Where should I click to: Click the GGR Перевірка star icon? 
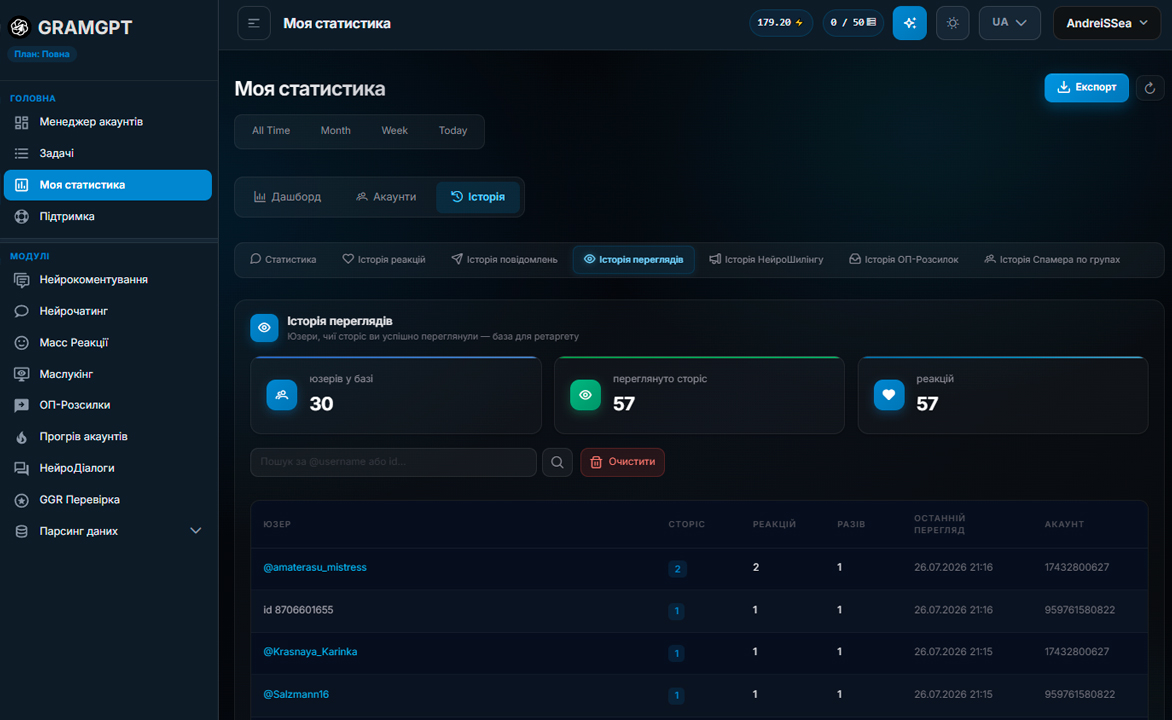(22, 500)
